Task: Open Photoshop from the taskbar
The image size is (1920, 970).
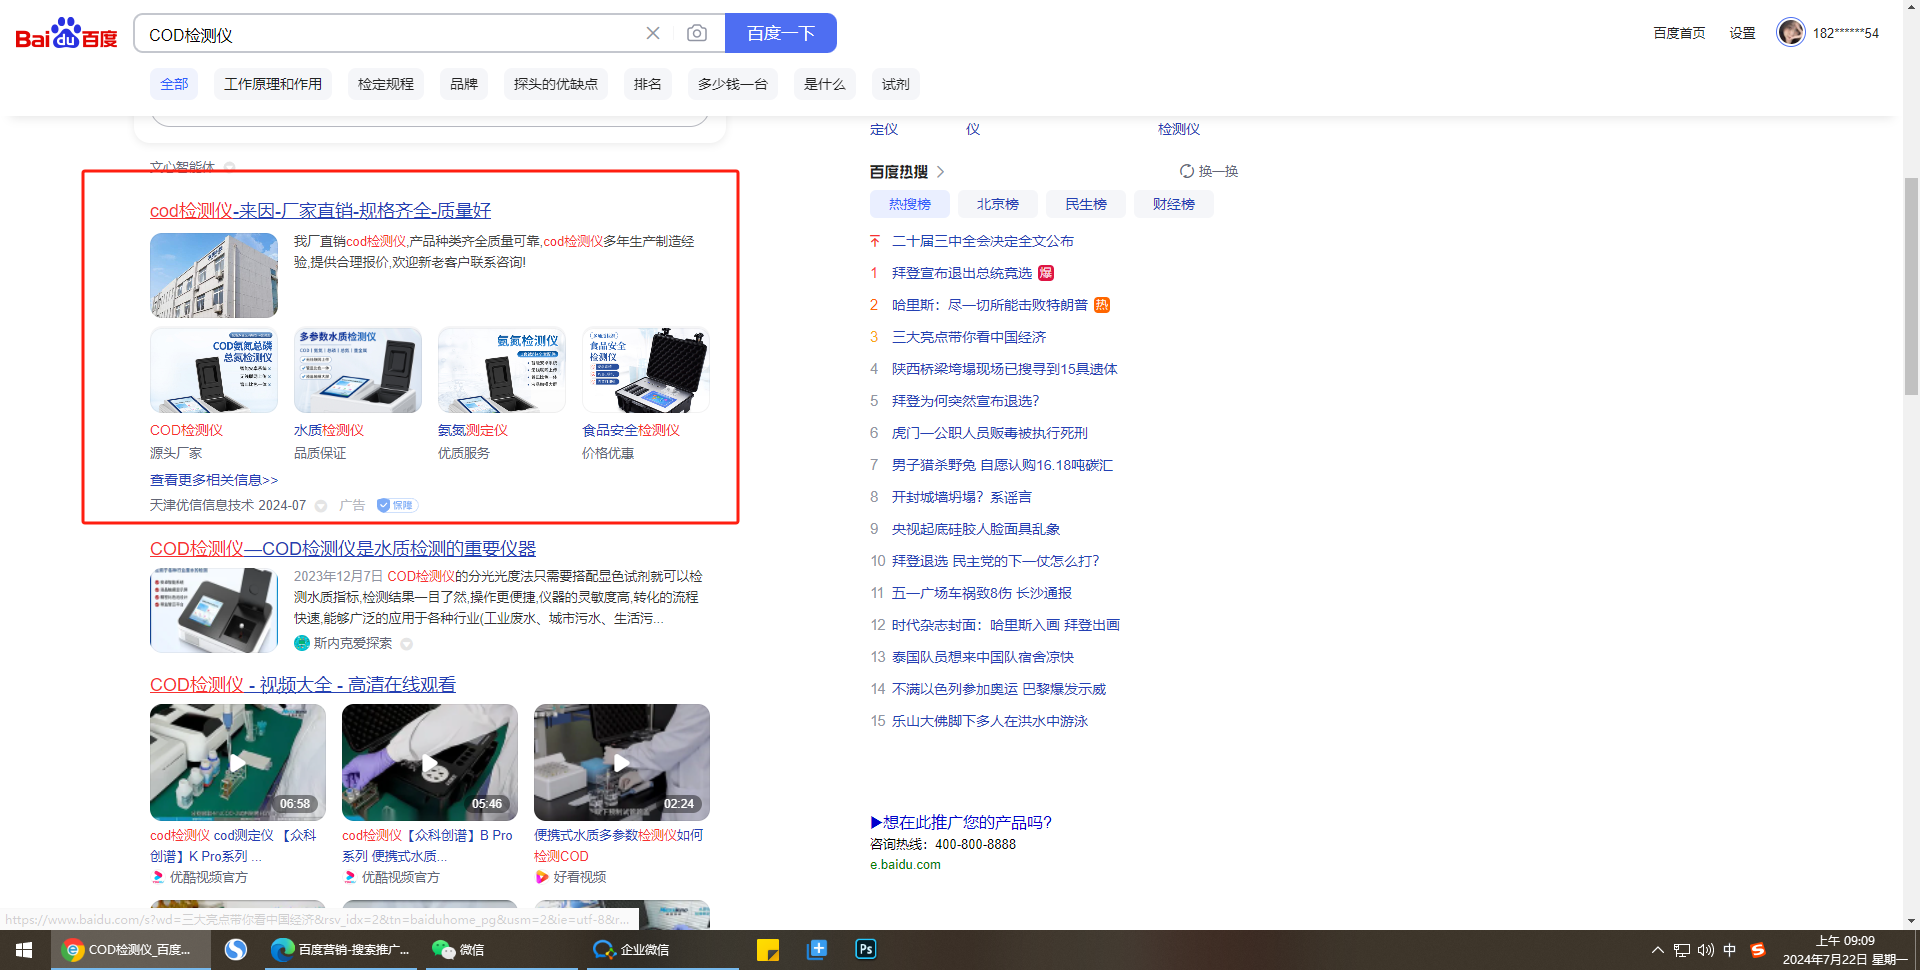Action: (x=866, y=949)
